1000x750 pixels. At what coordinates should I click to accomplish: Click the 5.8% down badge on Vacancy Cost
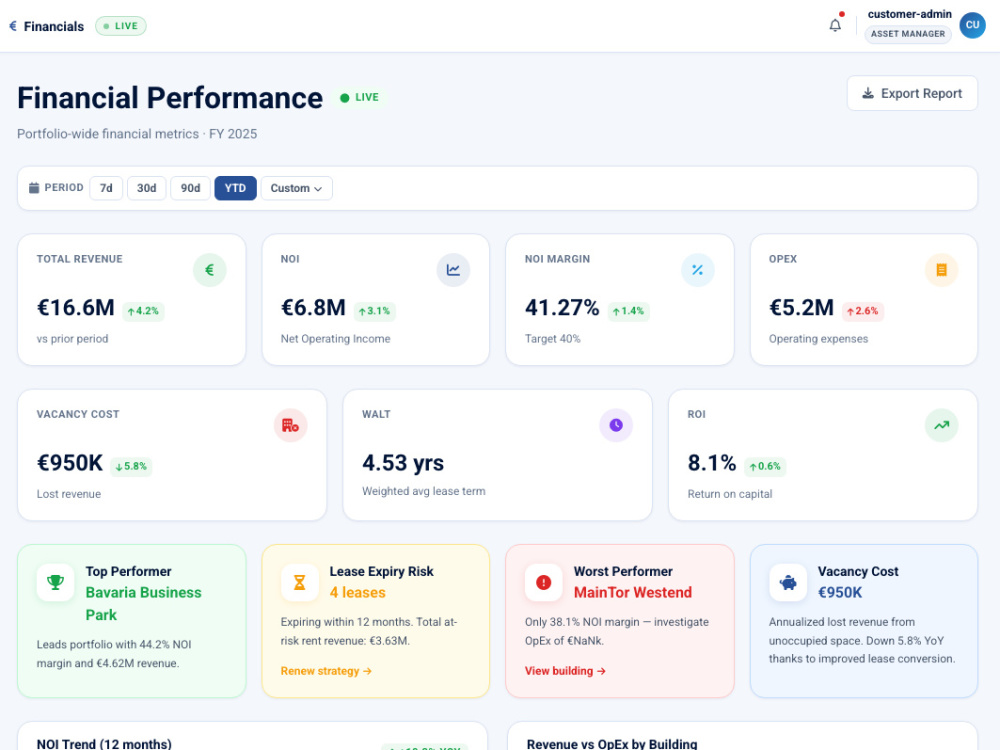coord(131,466)
